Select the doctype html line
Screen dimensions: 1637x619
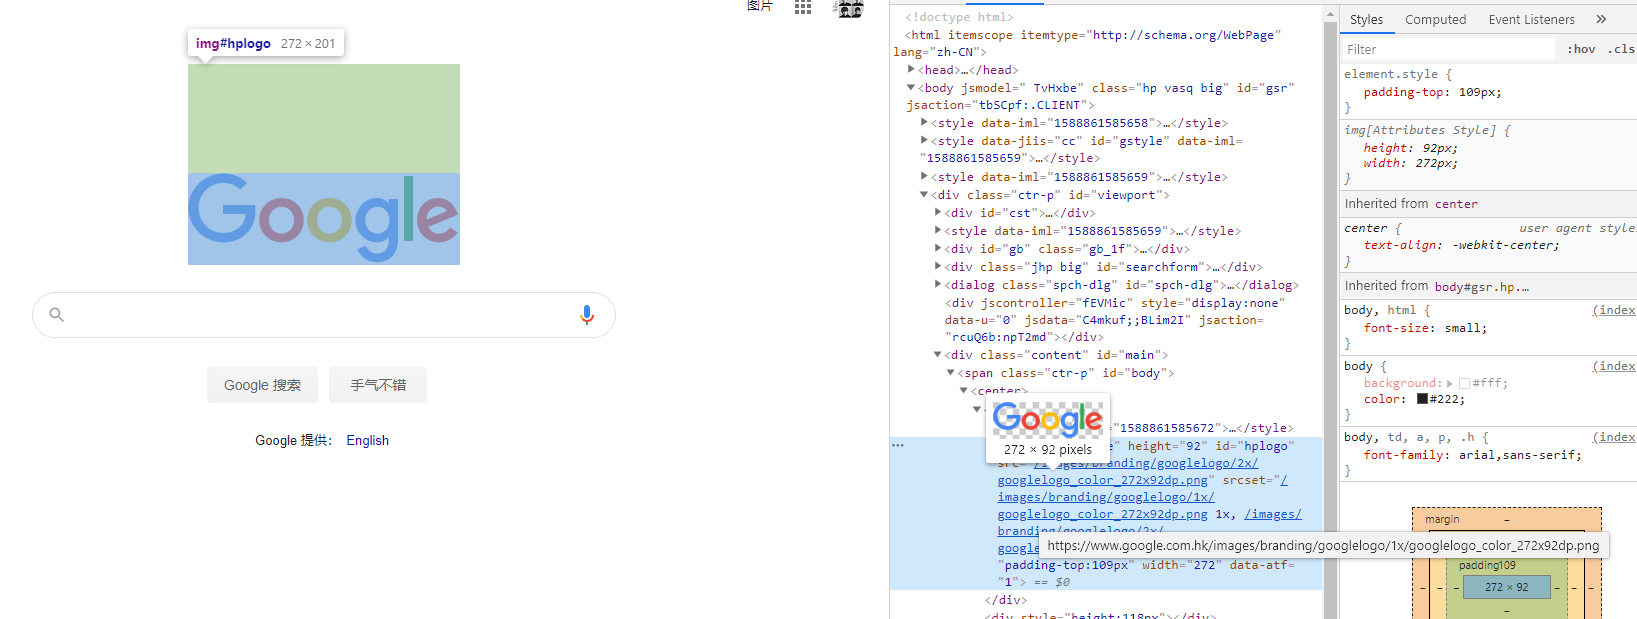(959, 17)
